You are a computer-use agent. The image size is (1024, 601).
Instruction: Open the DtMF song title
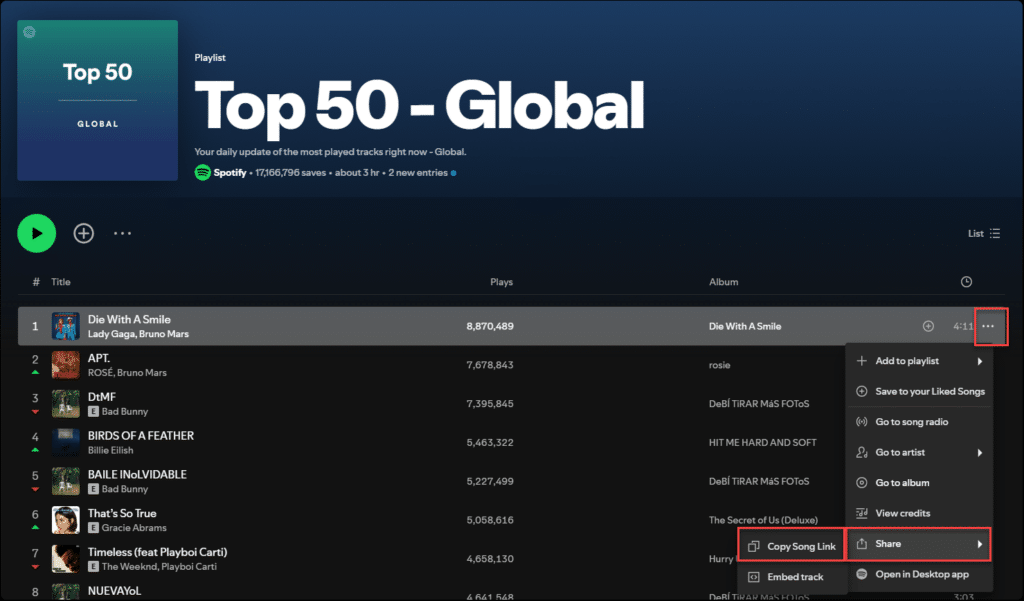pos(102,397)
